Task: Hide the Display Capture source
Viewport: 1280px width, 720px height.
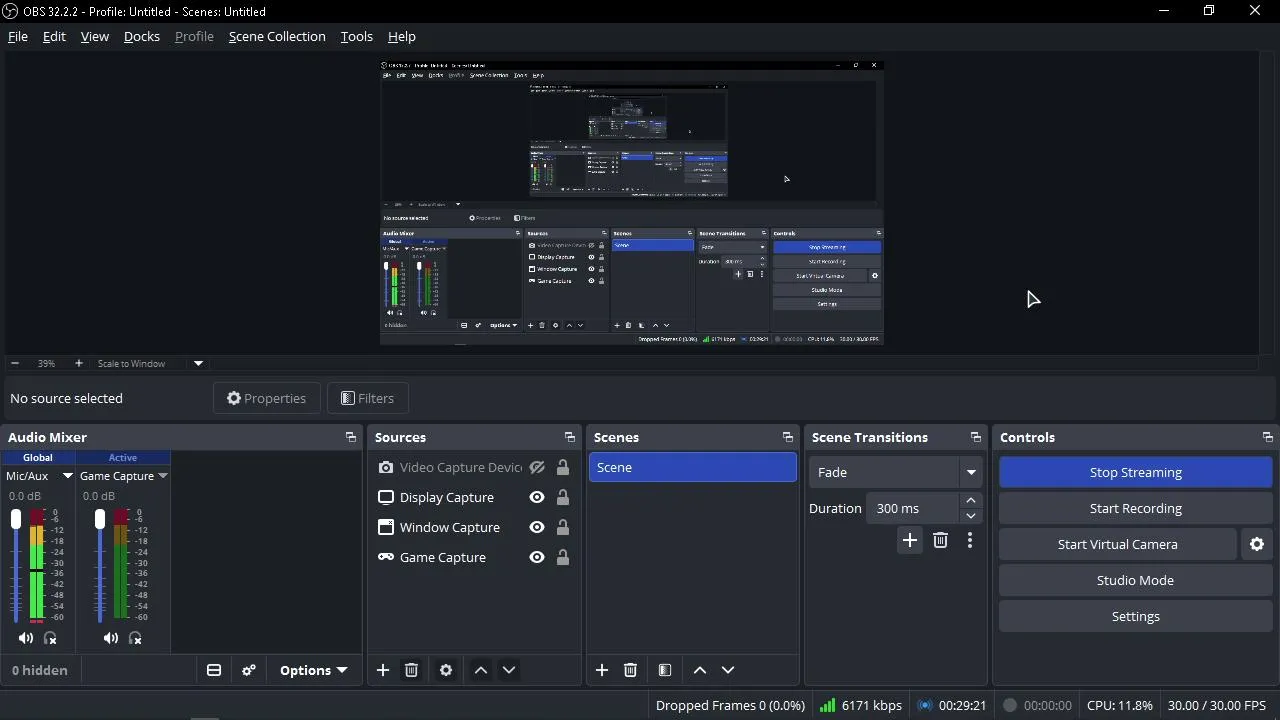Action: tap(537, 497)
